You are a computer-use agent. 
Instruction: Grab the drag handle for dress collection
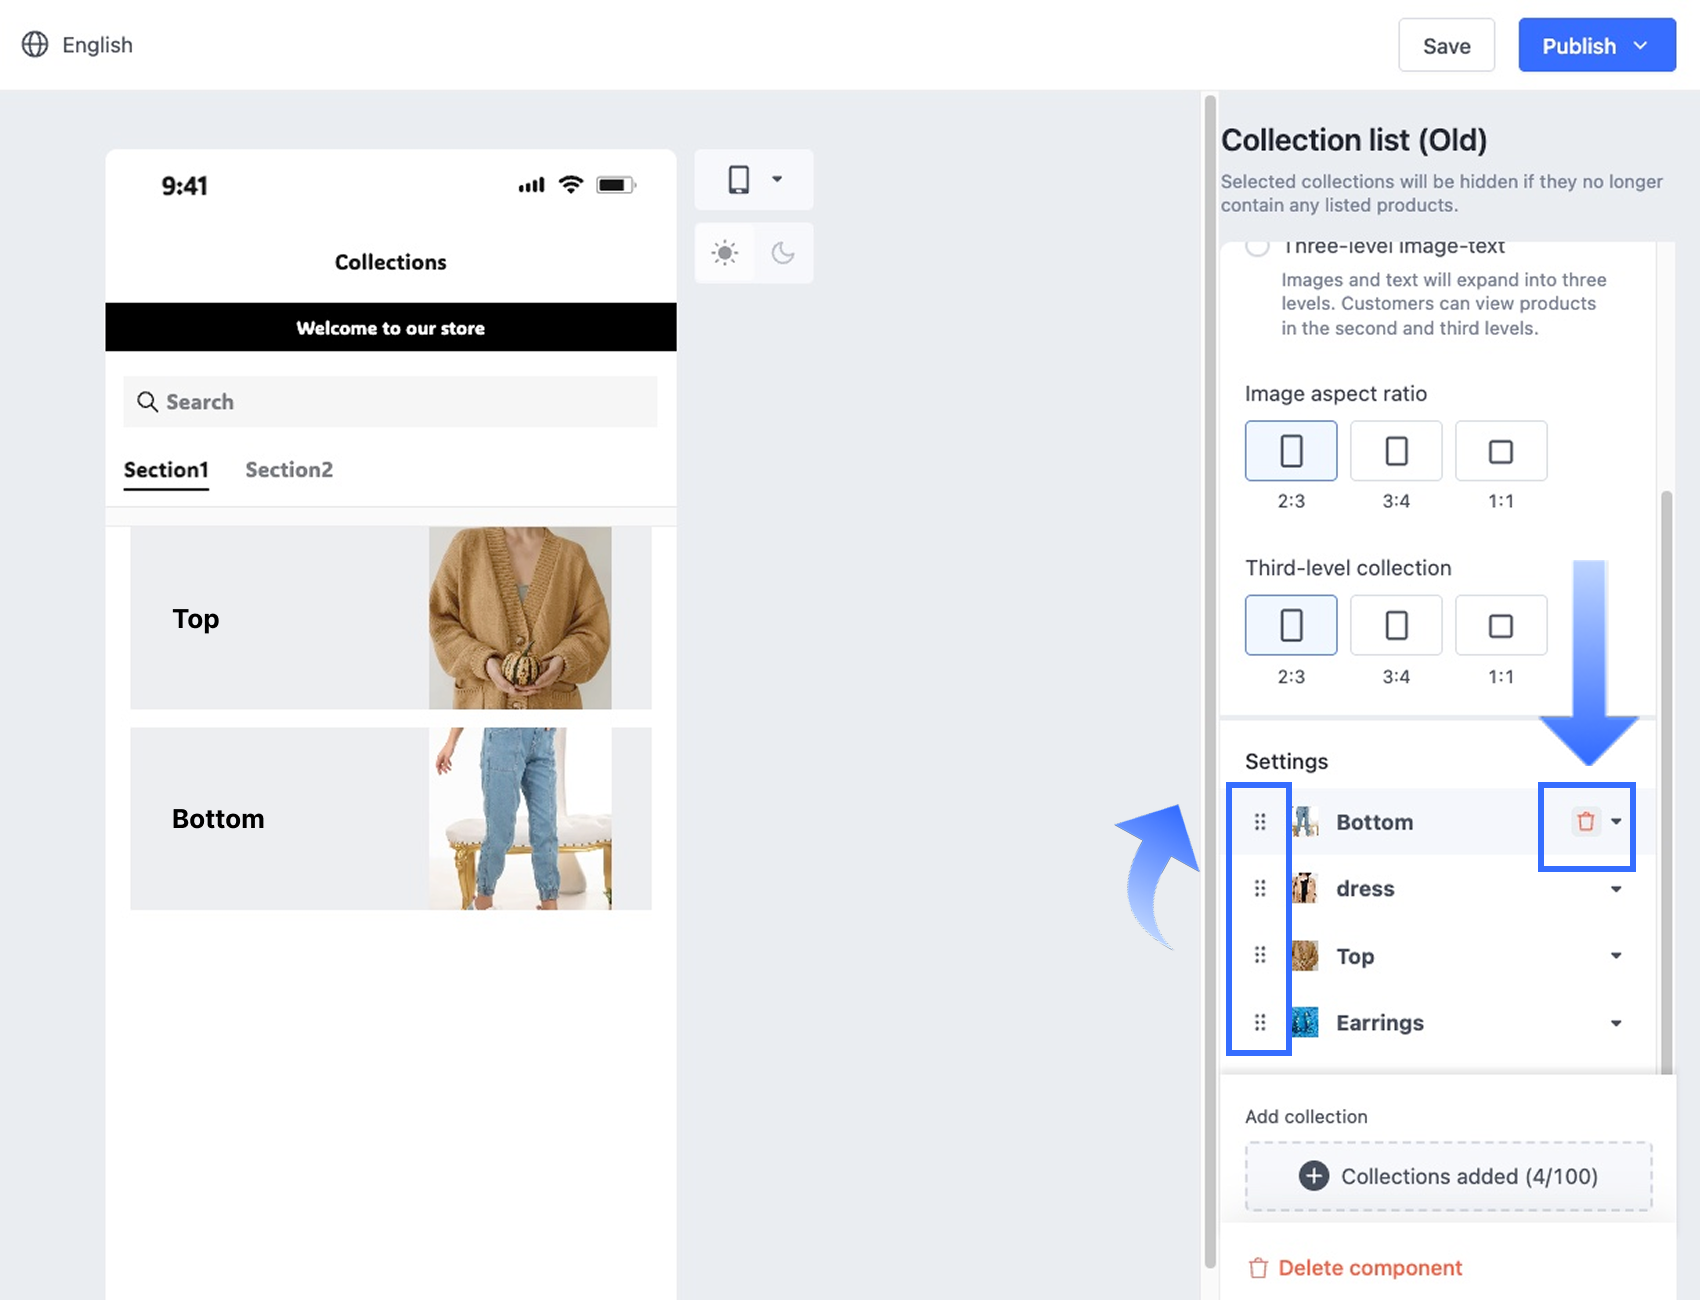(1260, 889)
